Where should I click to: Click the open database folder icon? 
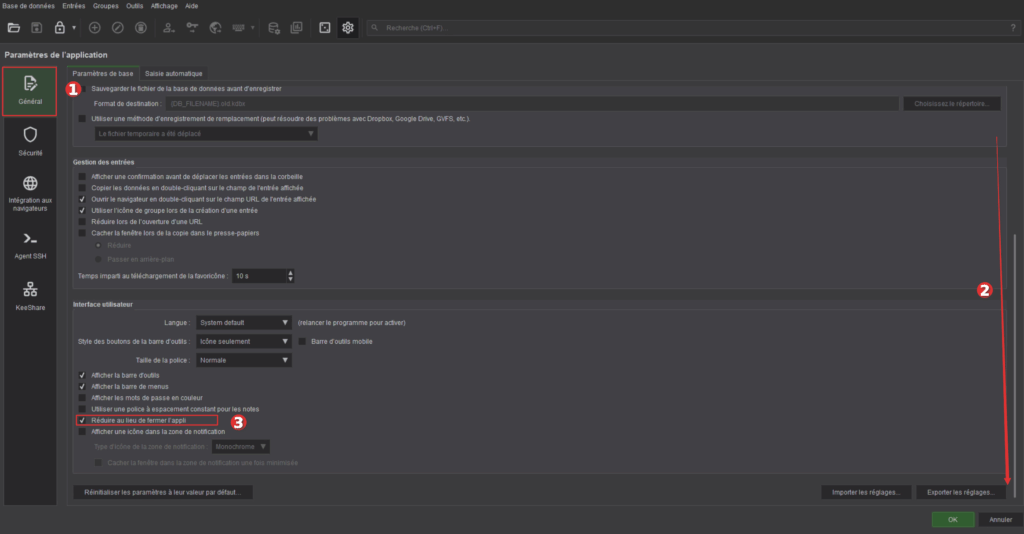[x=14, y=27]
